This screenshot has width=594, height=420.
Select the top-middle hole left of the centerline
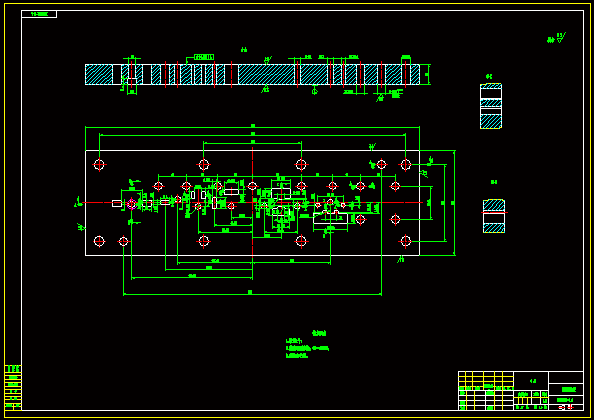[x=203, y=165]
